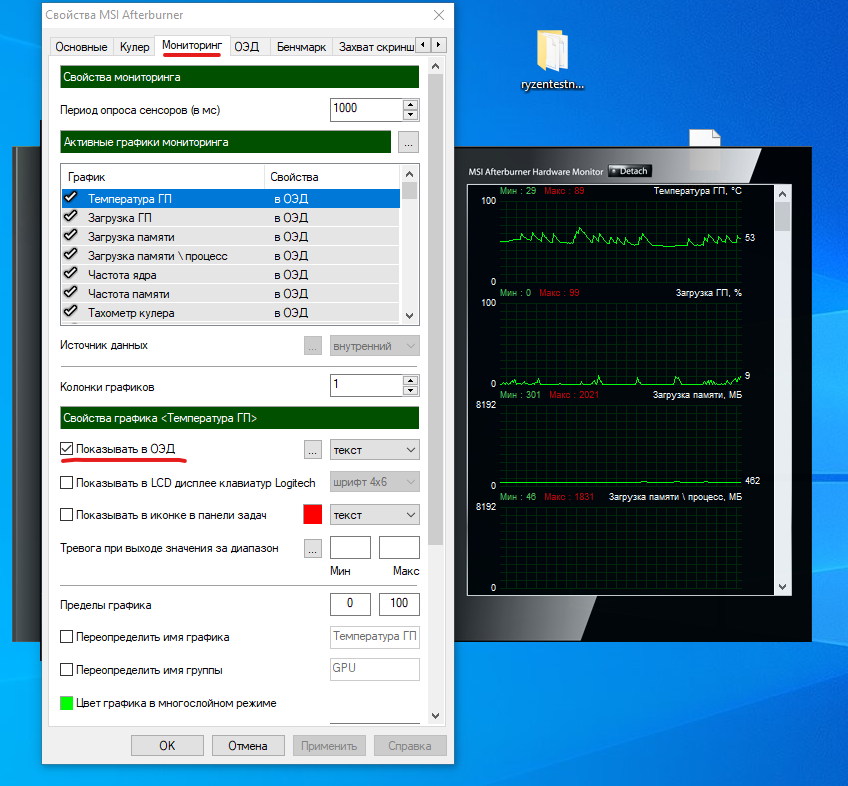Select the Частота памяти row text
The width and height of the screenshot is (848, 786).
click(x=129, y=294)
